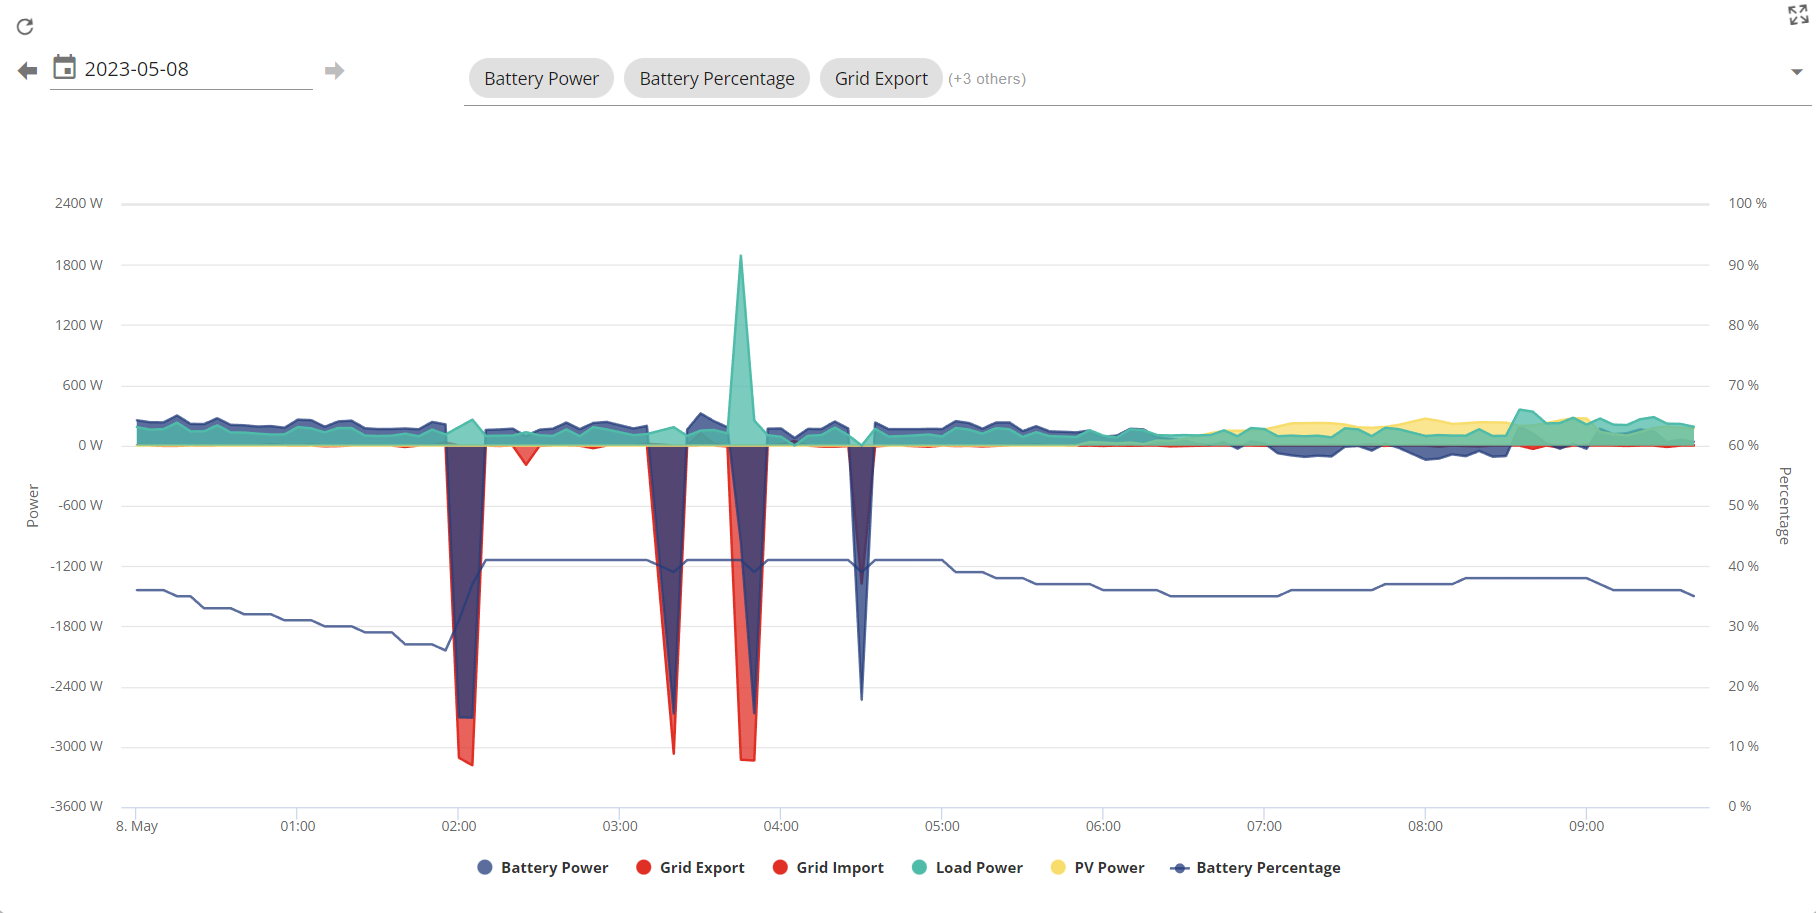Click the 80 % axis label
This screenshot has height=913, width=1816.
[1743, 325]
